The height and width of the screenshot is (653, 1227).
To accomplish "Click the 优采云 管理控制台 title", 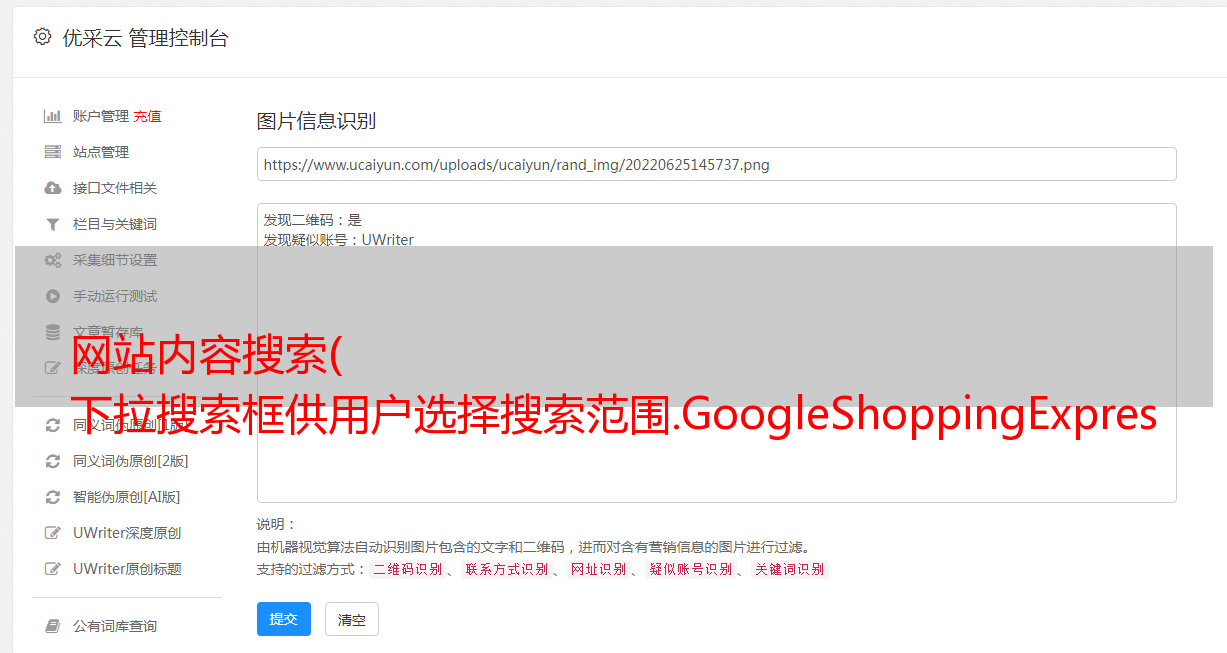I will click(145, 38).
